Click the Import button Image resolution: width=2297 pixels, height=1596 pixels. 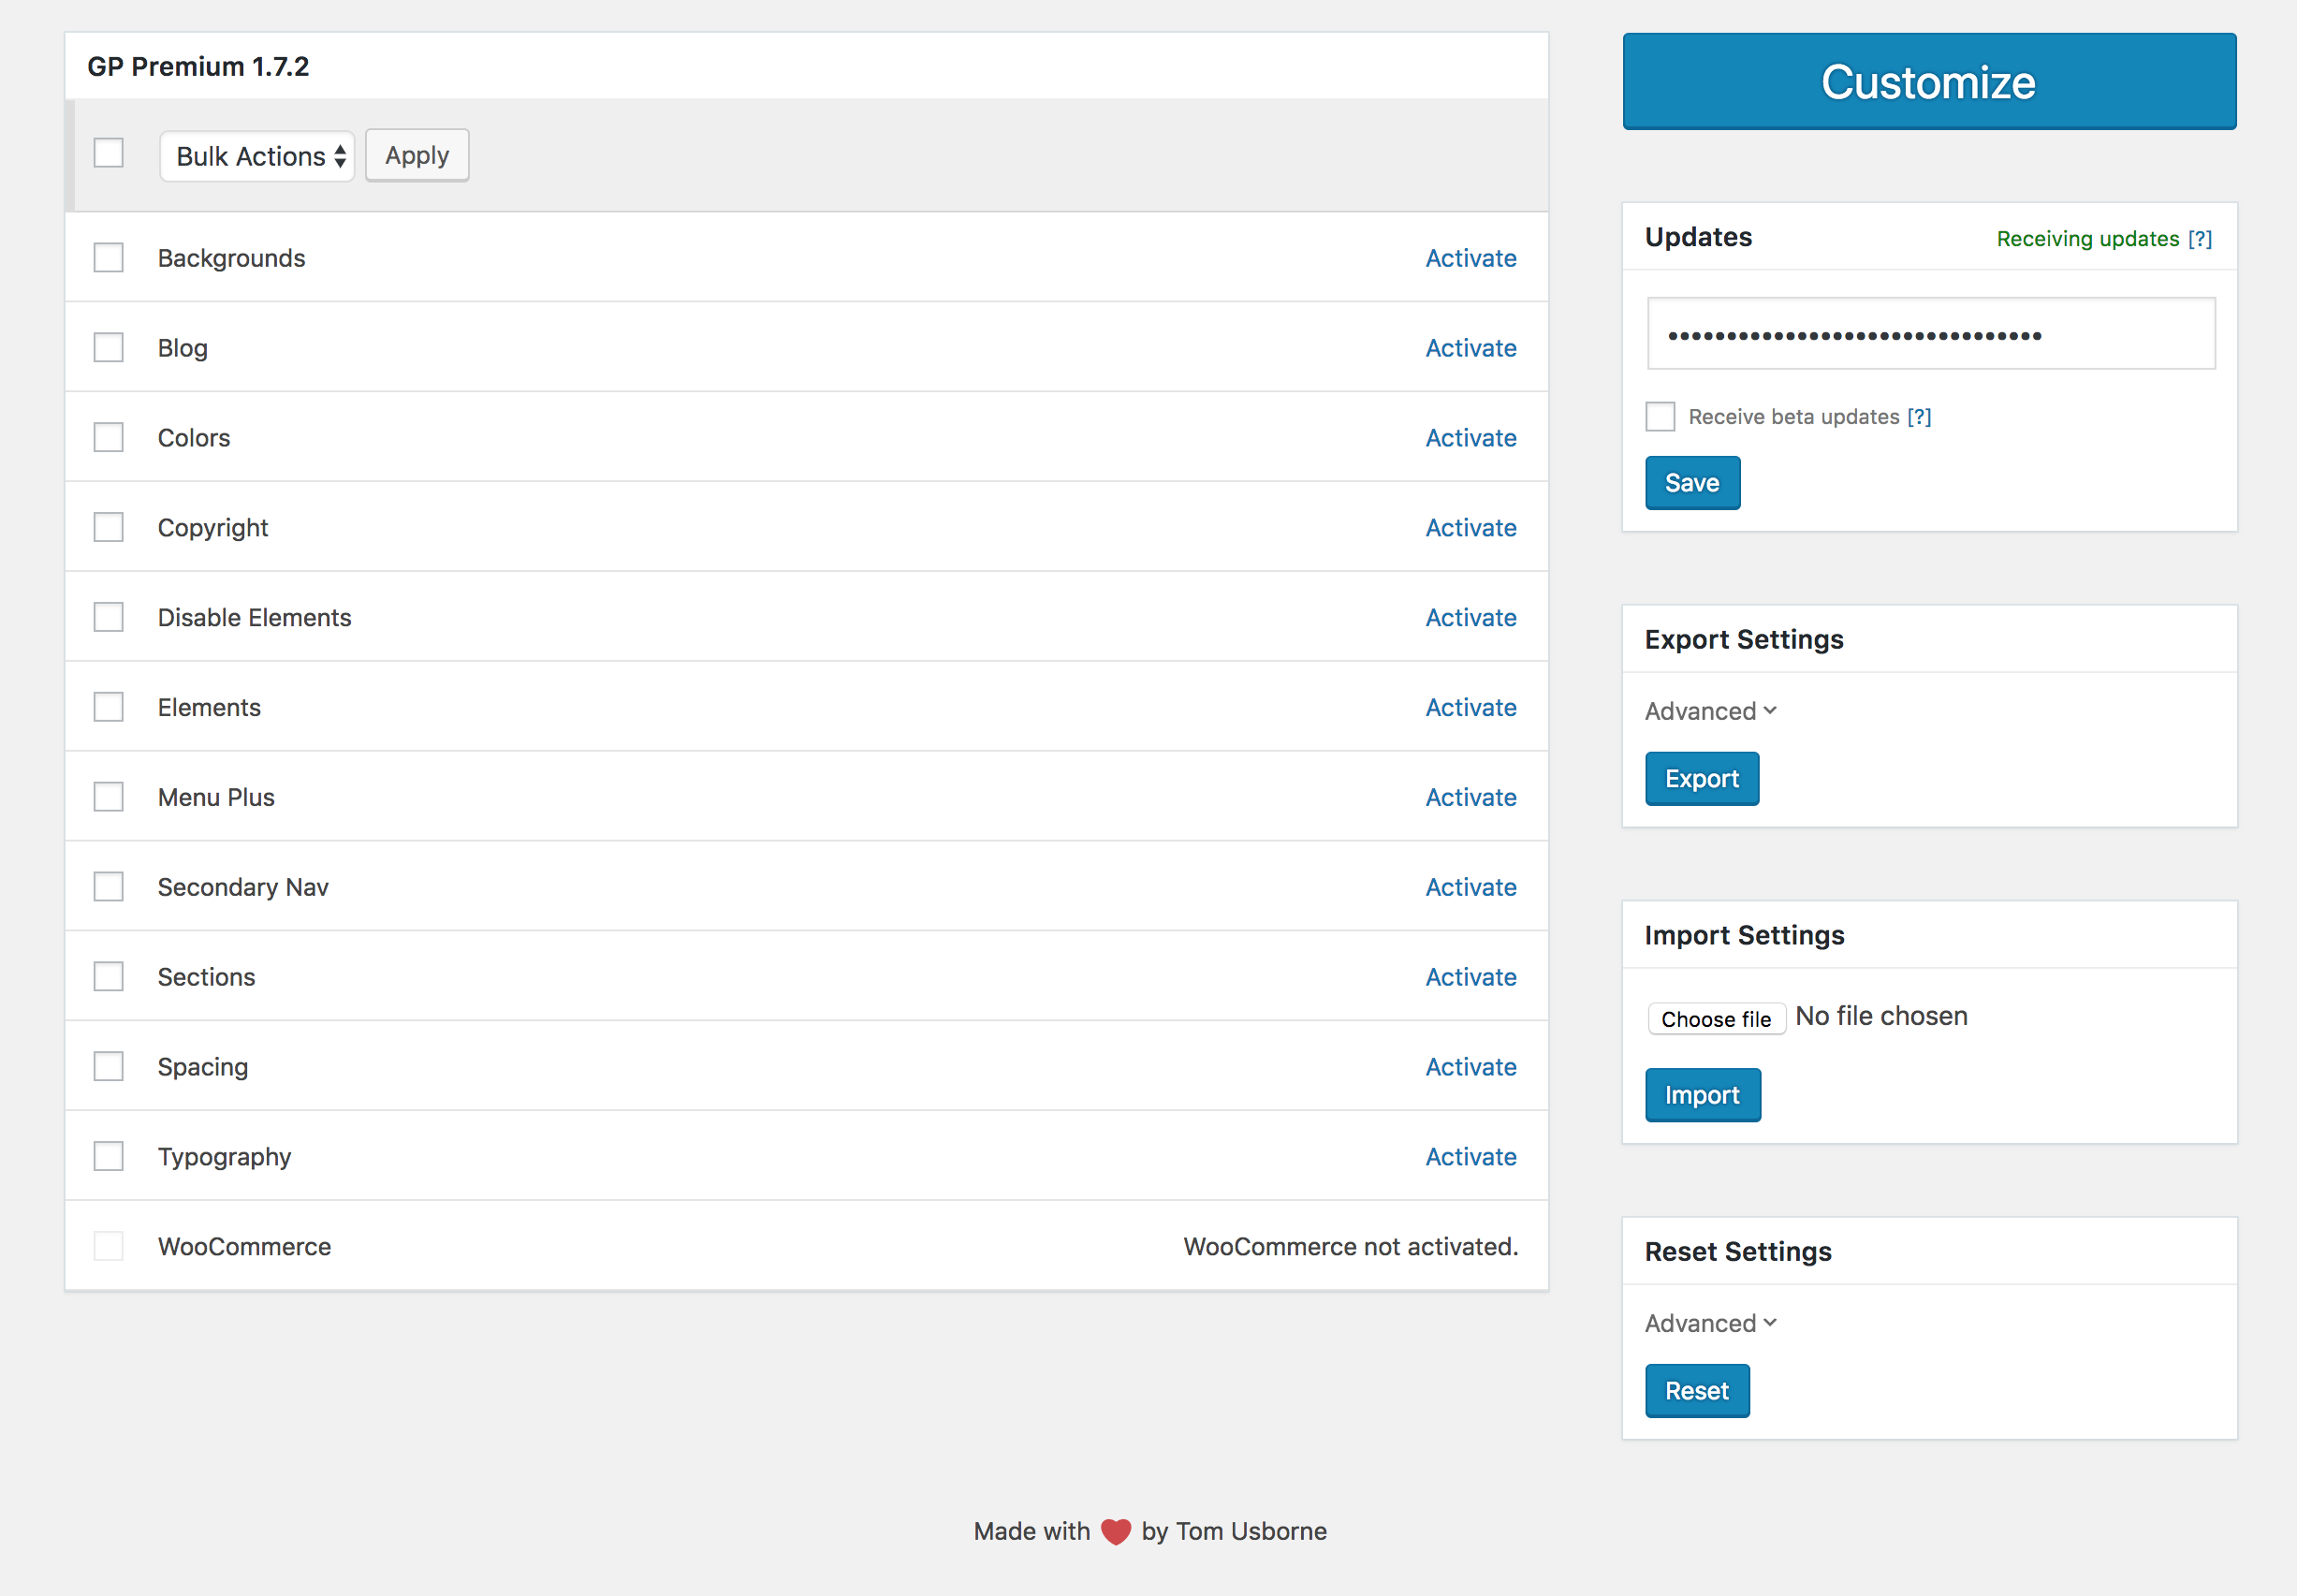pos(1702,1096)
